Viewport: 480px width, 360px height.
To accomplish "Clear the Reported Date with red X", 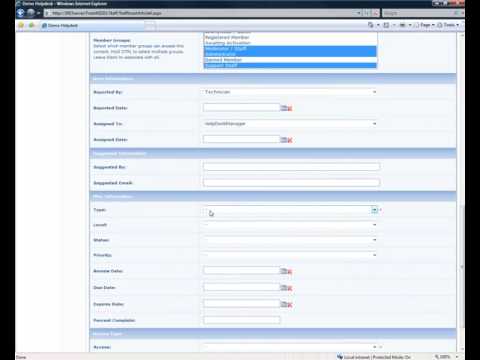I will point(290,108).
